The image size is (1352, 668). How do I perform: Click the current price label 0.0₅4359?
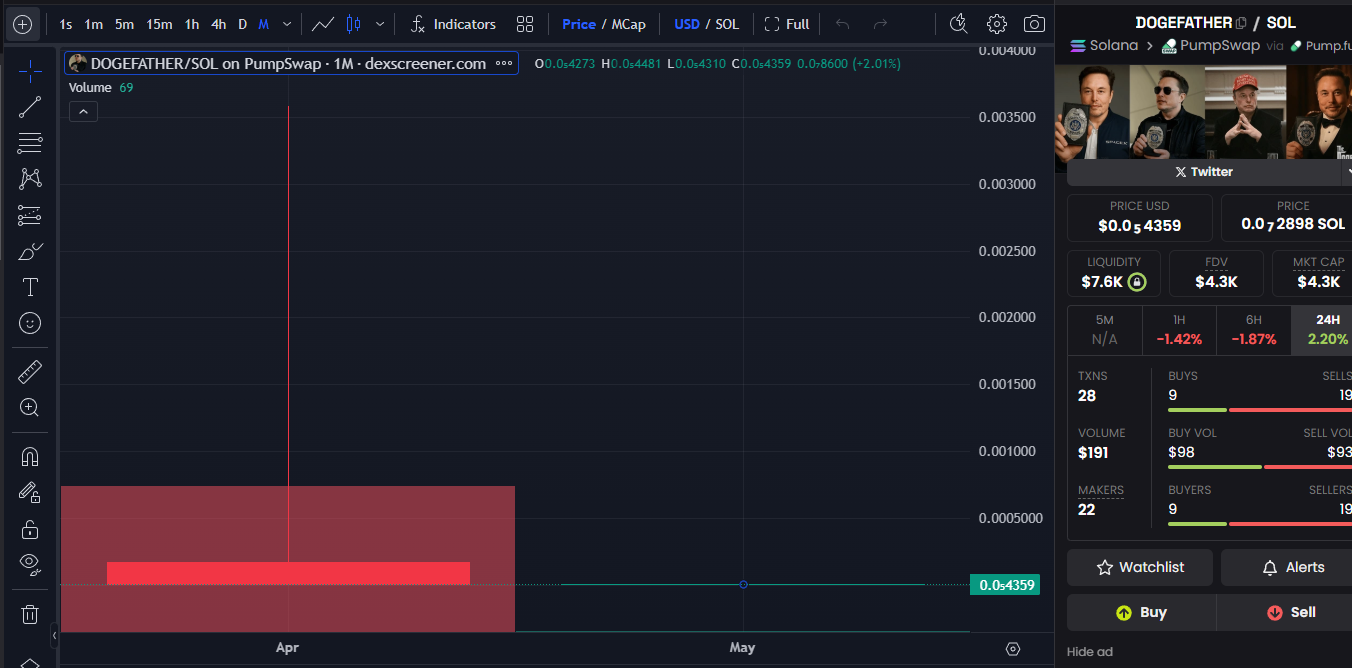click(1005, 584)
